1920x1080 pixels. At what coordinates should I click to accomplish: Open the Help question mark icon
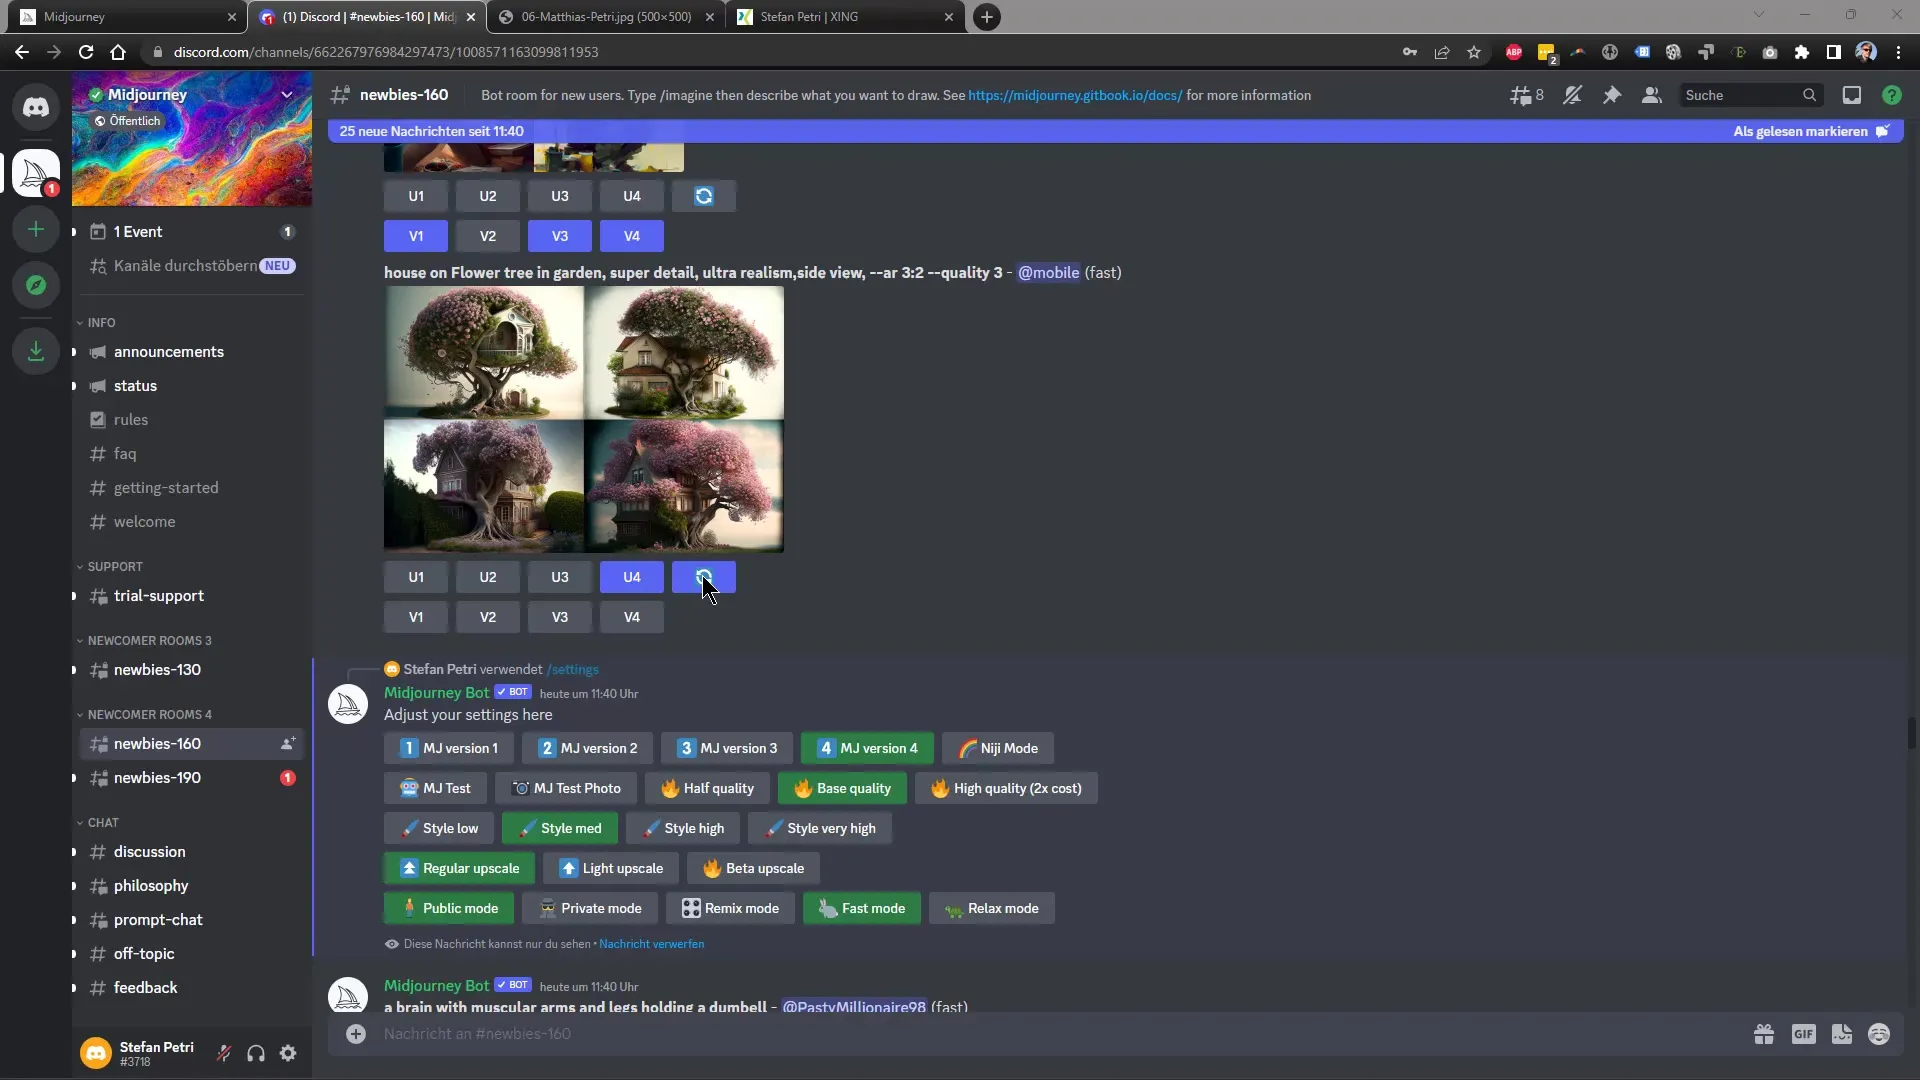click(1892, 95)
